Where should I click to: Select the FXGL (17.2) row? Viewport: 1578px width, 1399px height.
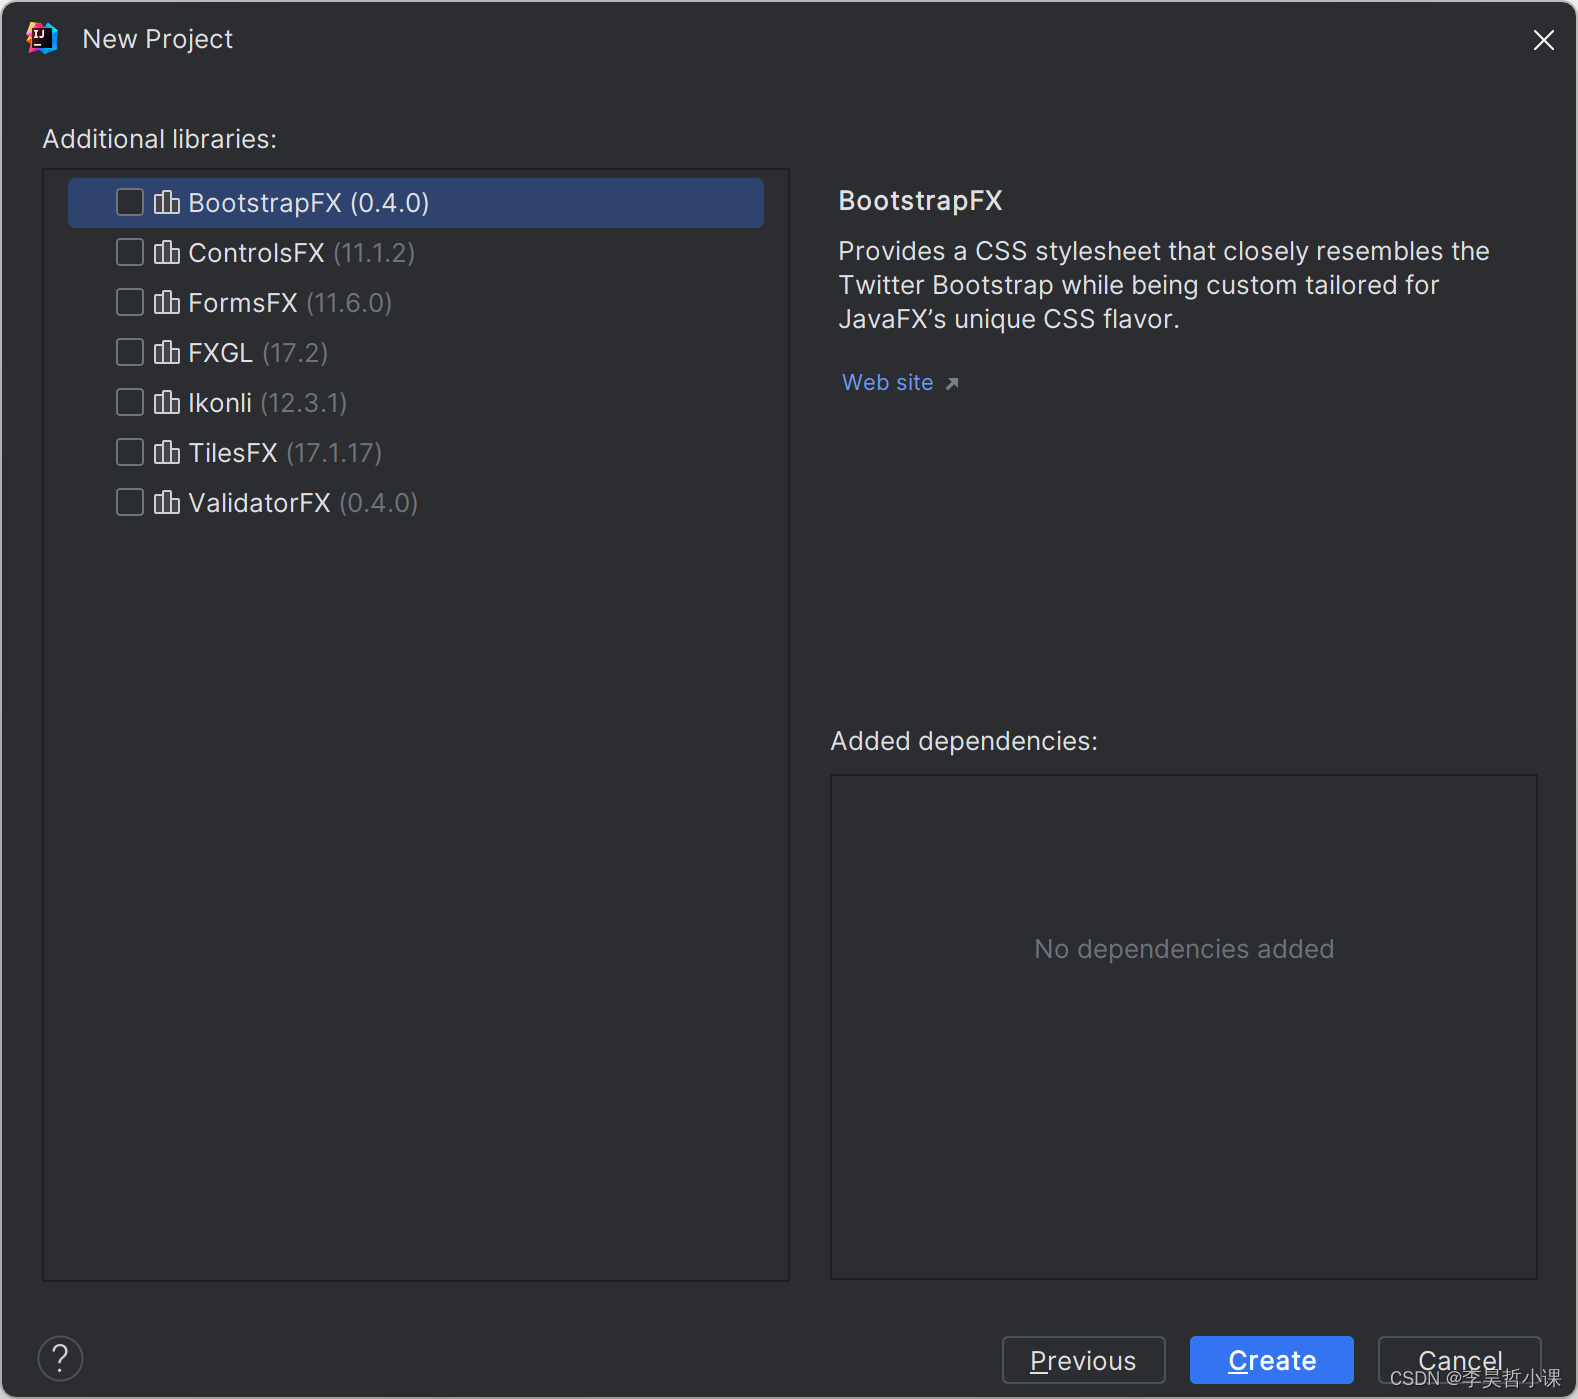click(416, 353)
